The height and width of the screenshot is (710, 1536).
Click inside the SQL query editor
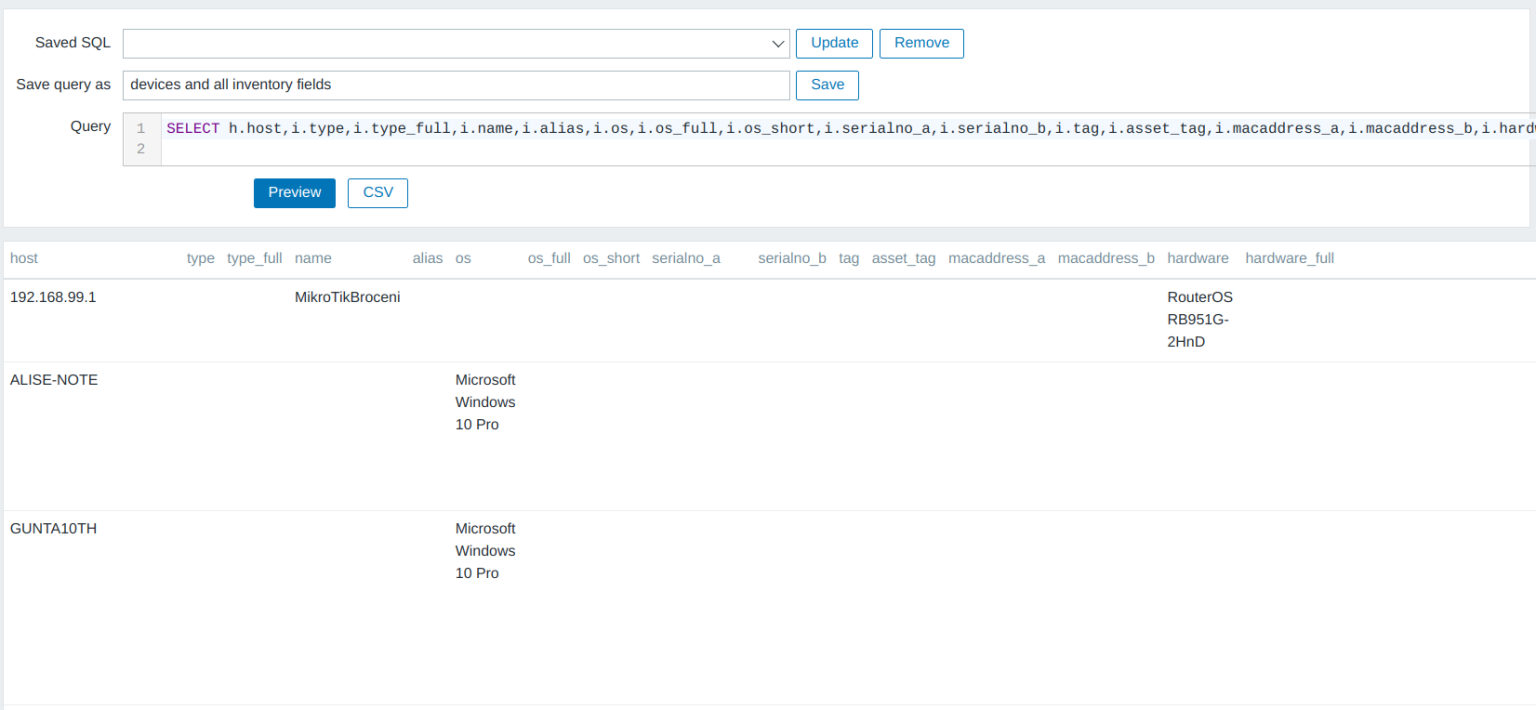600,128
